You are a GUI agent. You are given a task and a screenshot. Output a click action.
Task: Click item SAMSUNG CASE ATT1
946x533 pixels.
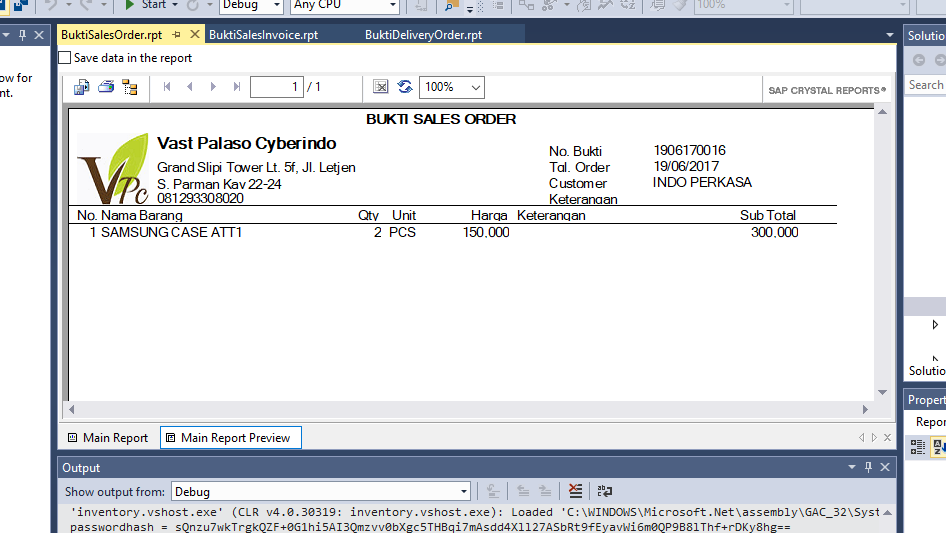click(171, 232)
